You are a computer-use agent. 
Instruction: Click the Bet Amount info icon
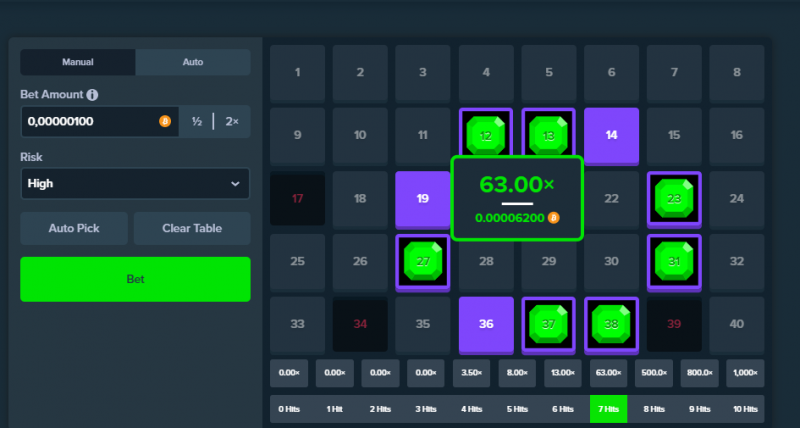click(x=92, y=95)
